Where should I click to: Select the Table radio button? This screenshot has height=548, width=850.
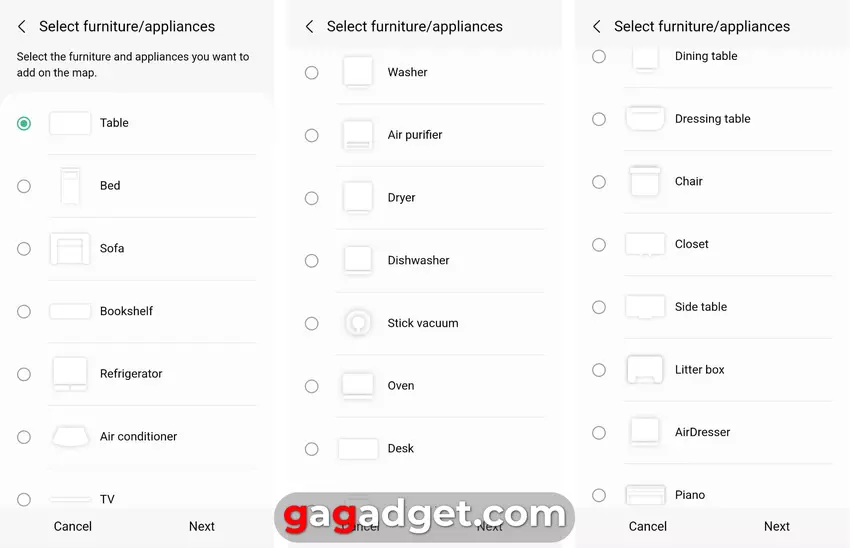coord(24,123)
